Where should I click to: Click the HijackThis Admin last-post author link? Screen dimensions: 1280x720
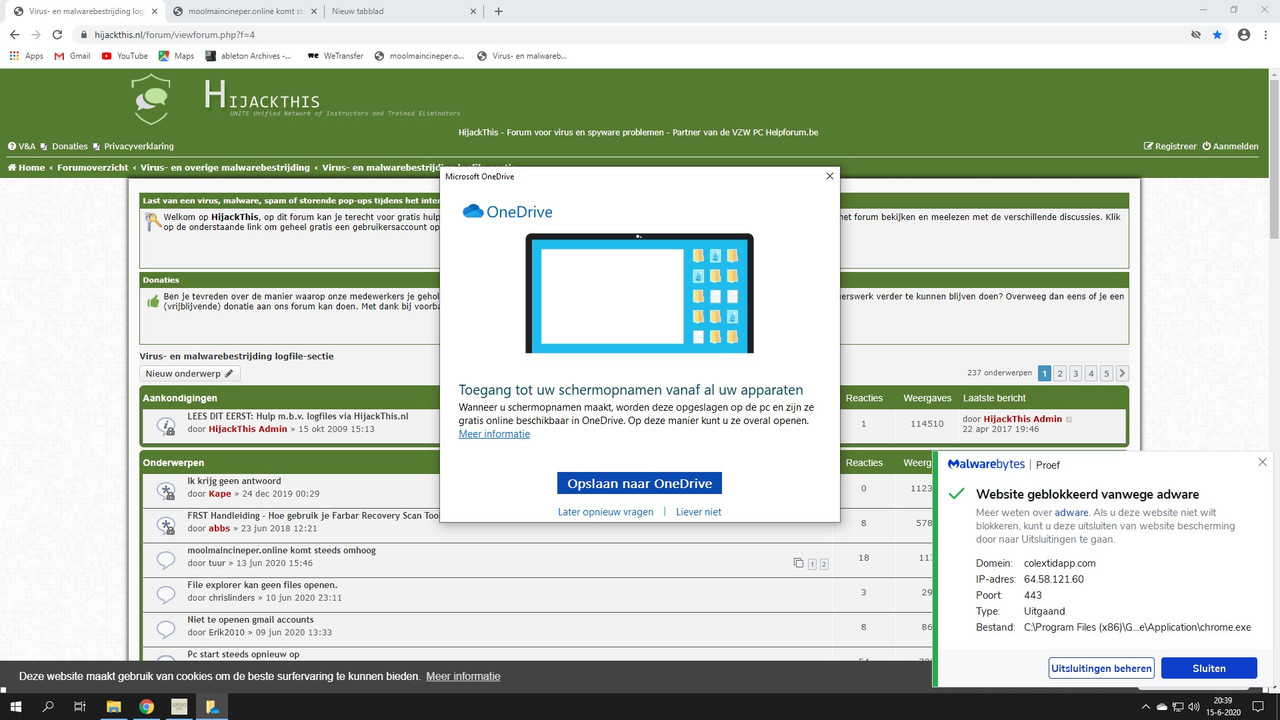pos(1022,419)
